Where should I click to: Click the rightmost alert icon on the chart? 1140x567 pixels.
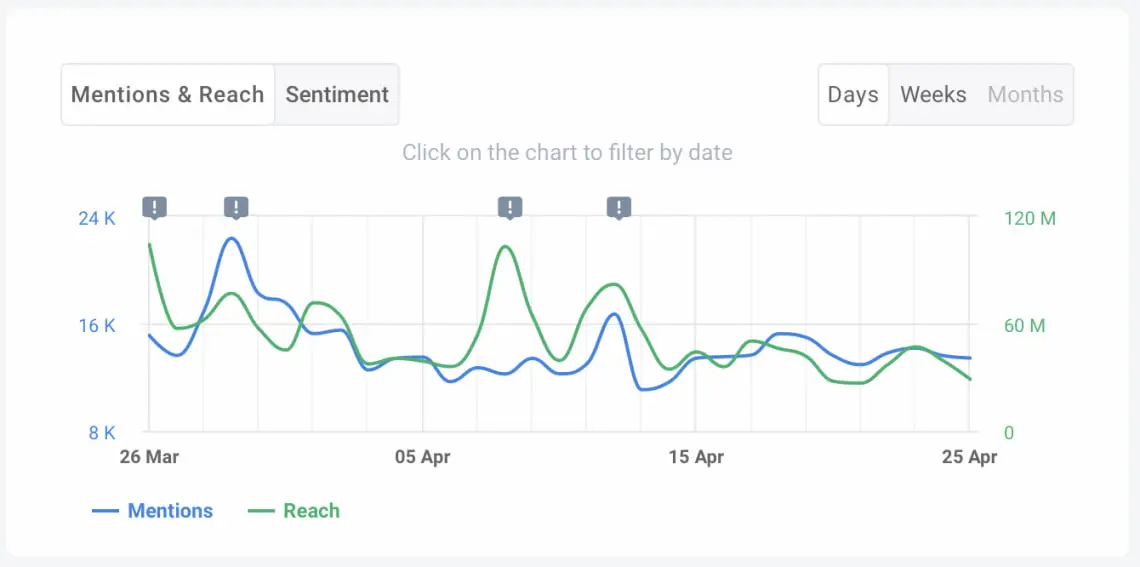tap(619, 207)
